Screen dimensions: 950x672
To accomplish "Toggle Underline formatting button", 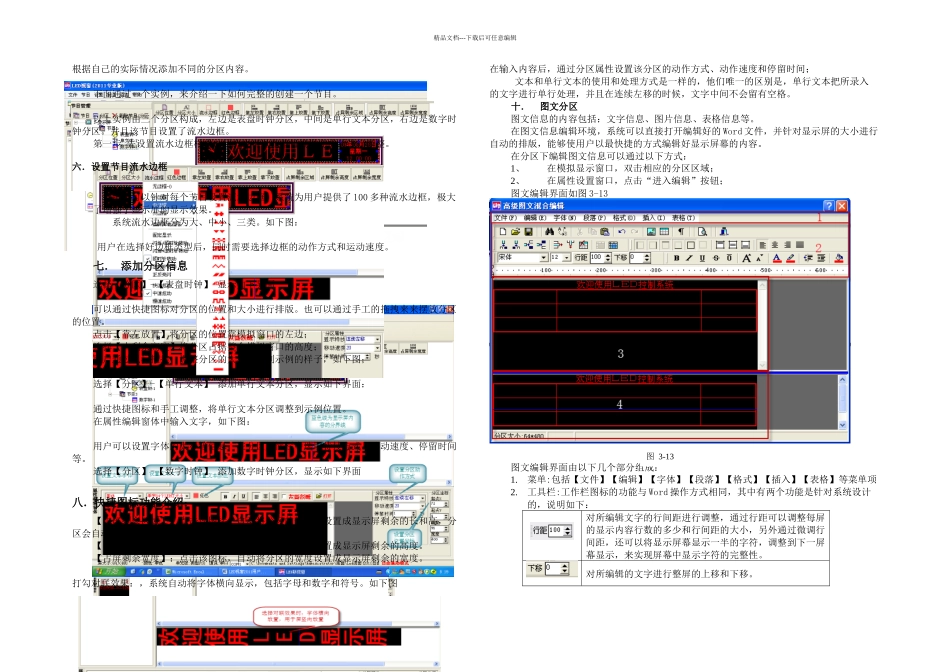I will pyautogui.click(x=702, y=258).
